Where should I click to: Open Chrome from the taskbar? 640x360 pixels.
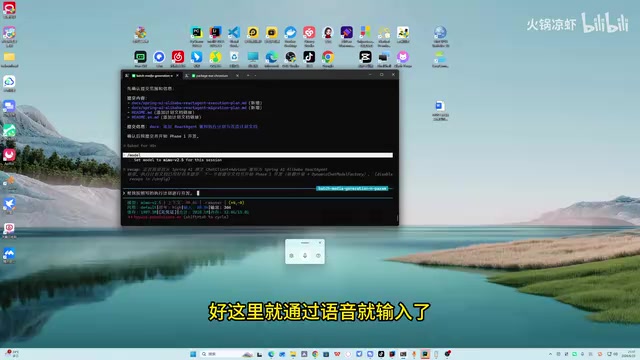pos(315,354)
